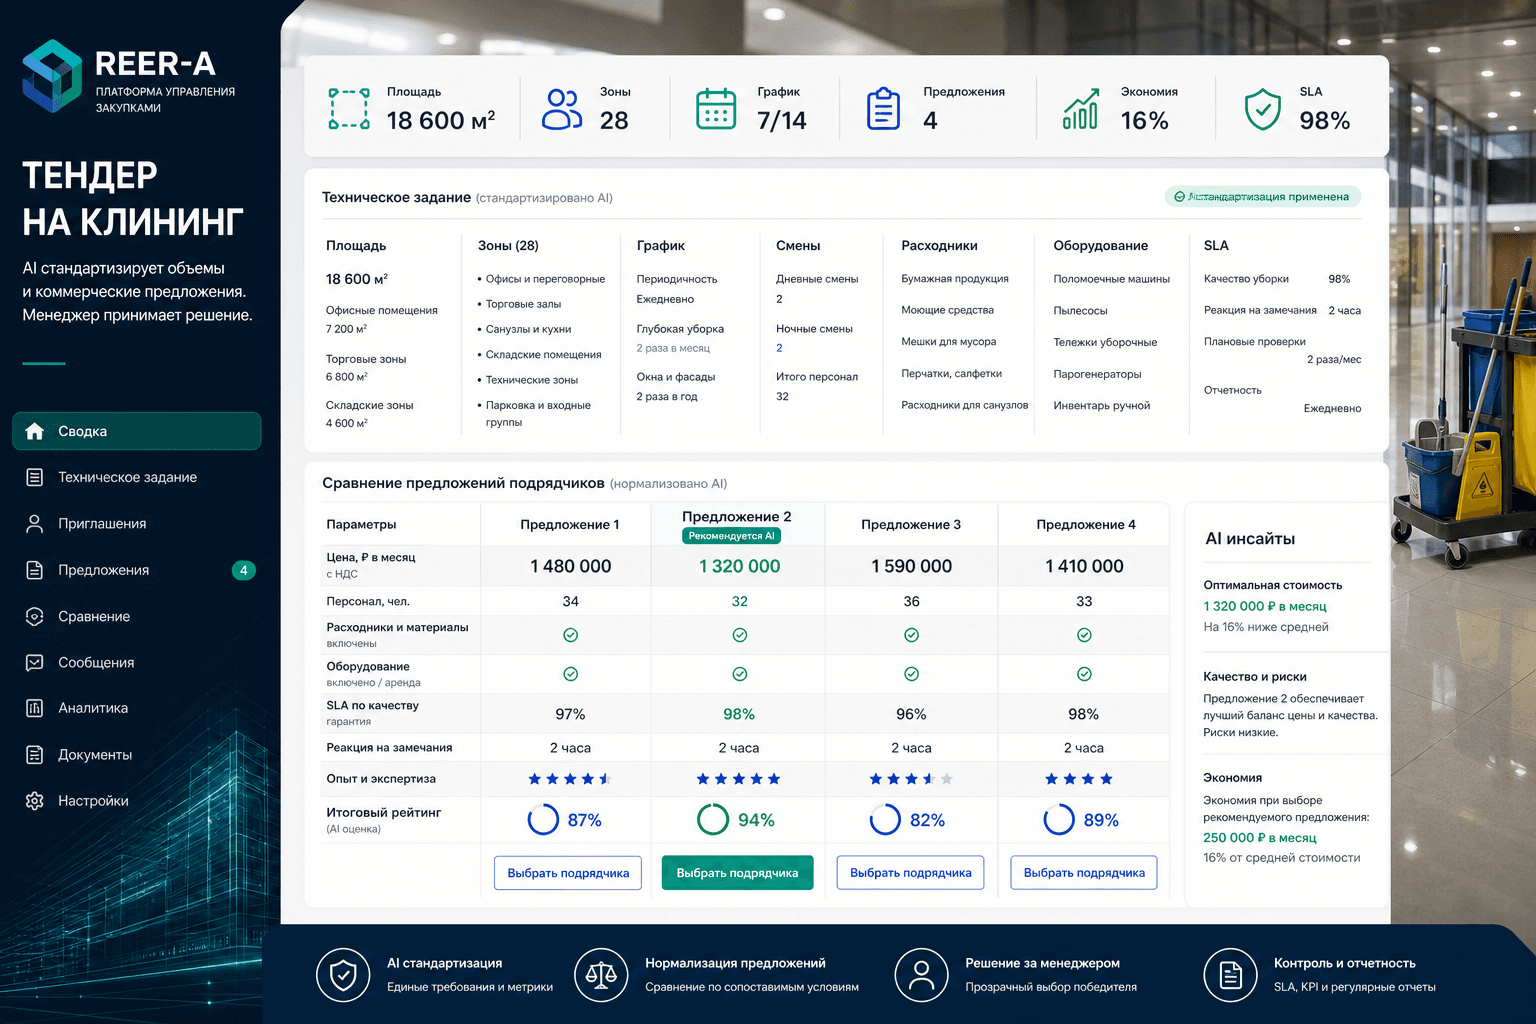
Task: Select contractor for Предложение 2
Action: 737,873
